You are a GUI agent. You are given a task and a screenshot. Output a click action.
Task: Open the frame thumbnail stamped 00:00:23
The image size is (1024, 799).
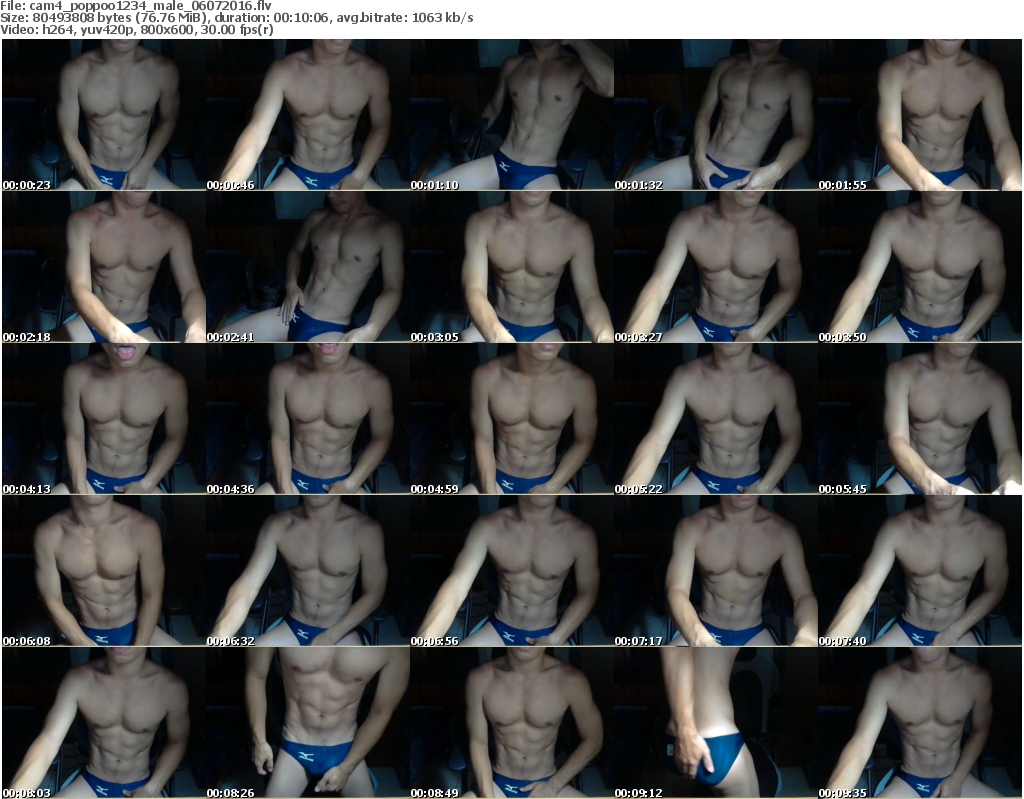(104, 115)
